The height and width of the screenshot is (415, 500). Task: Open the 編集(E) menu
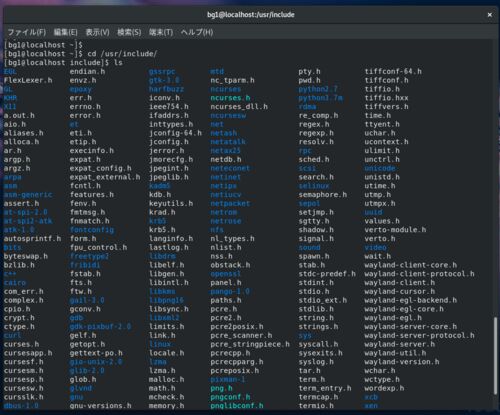(66, 32)
